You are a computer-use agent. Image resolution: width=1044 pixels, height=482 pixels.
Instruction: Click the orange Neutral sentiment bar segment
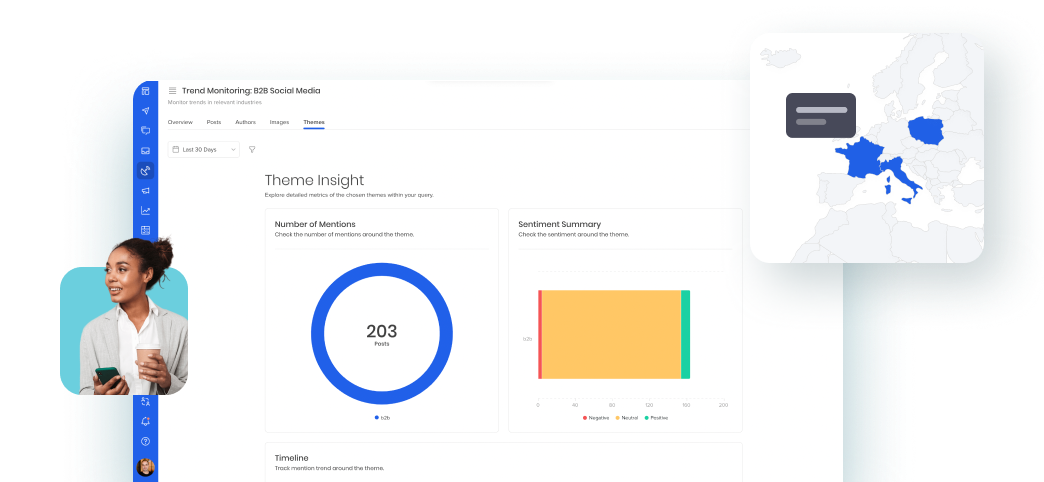pos(611,334)
